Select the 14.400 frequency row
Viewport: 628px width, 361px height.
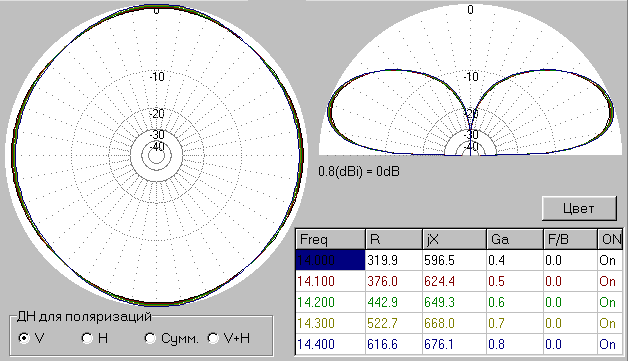pos(459,344)
